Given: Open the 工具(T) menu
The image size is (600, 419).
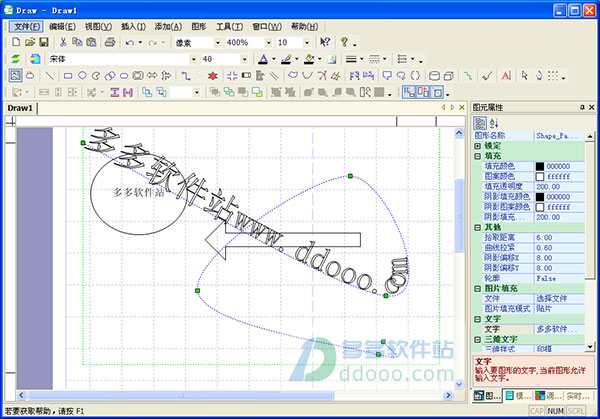Looking at the screenshot, I should (229, 26).
